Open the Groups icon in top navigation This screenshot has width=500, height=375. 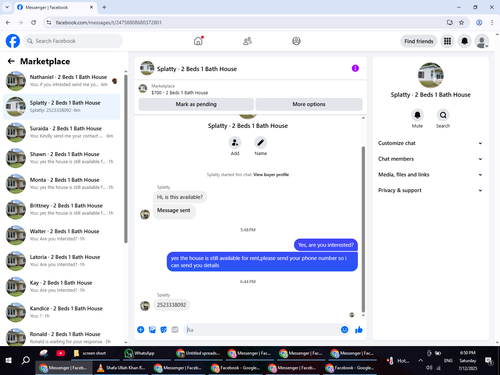tap(296, 41)
